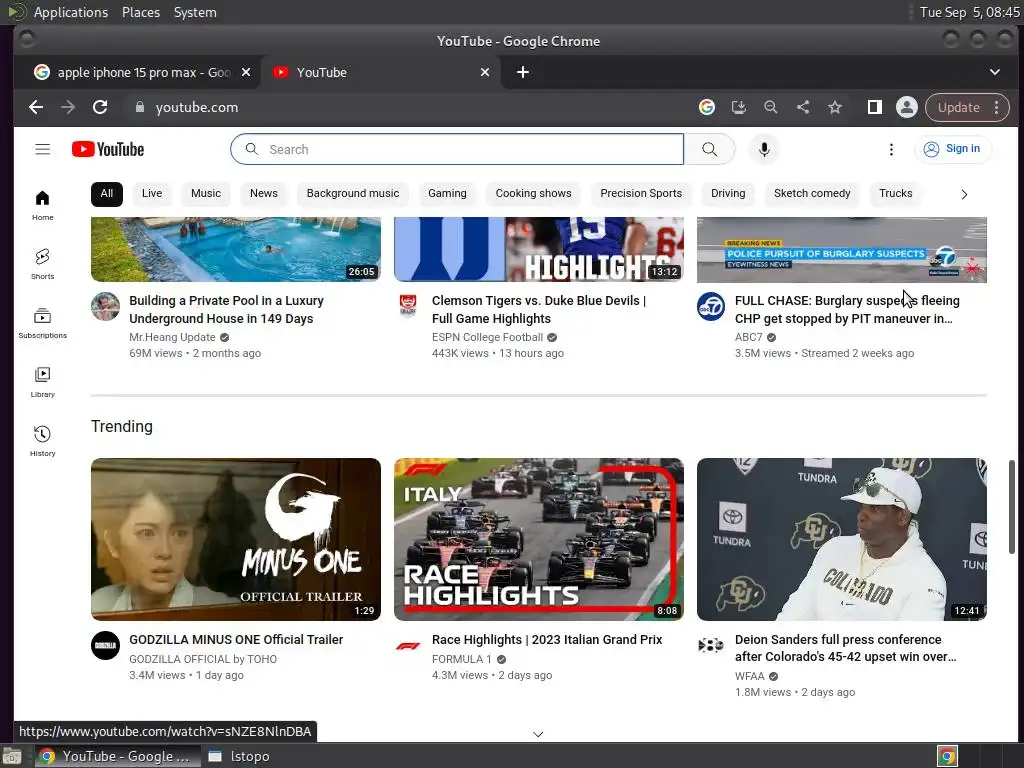Open Library in the sidebar

(42, 382)
